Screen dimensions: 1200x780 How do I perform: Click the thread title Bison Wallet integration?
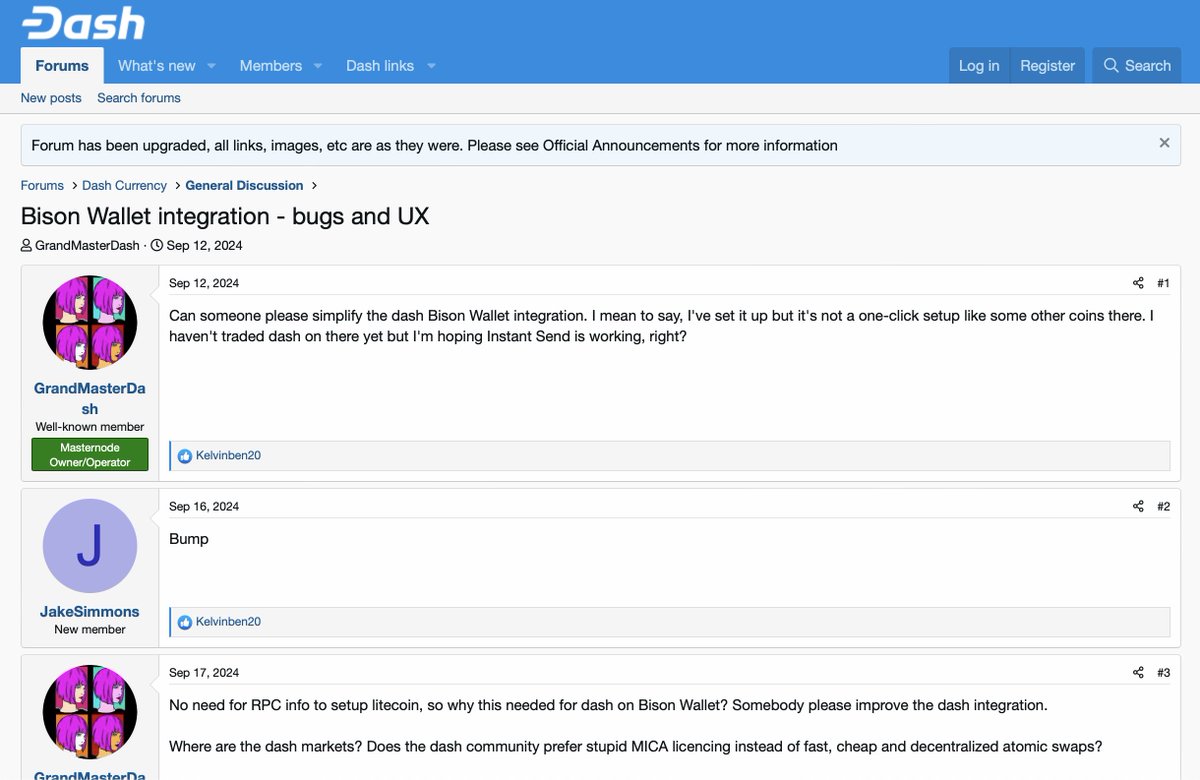point(225,216)
